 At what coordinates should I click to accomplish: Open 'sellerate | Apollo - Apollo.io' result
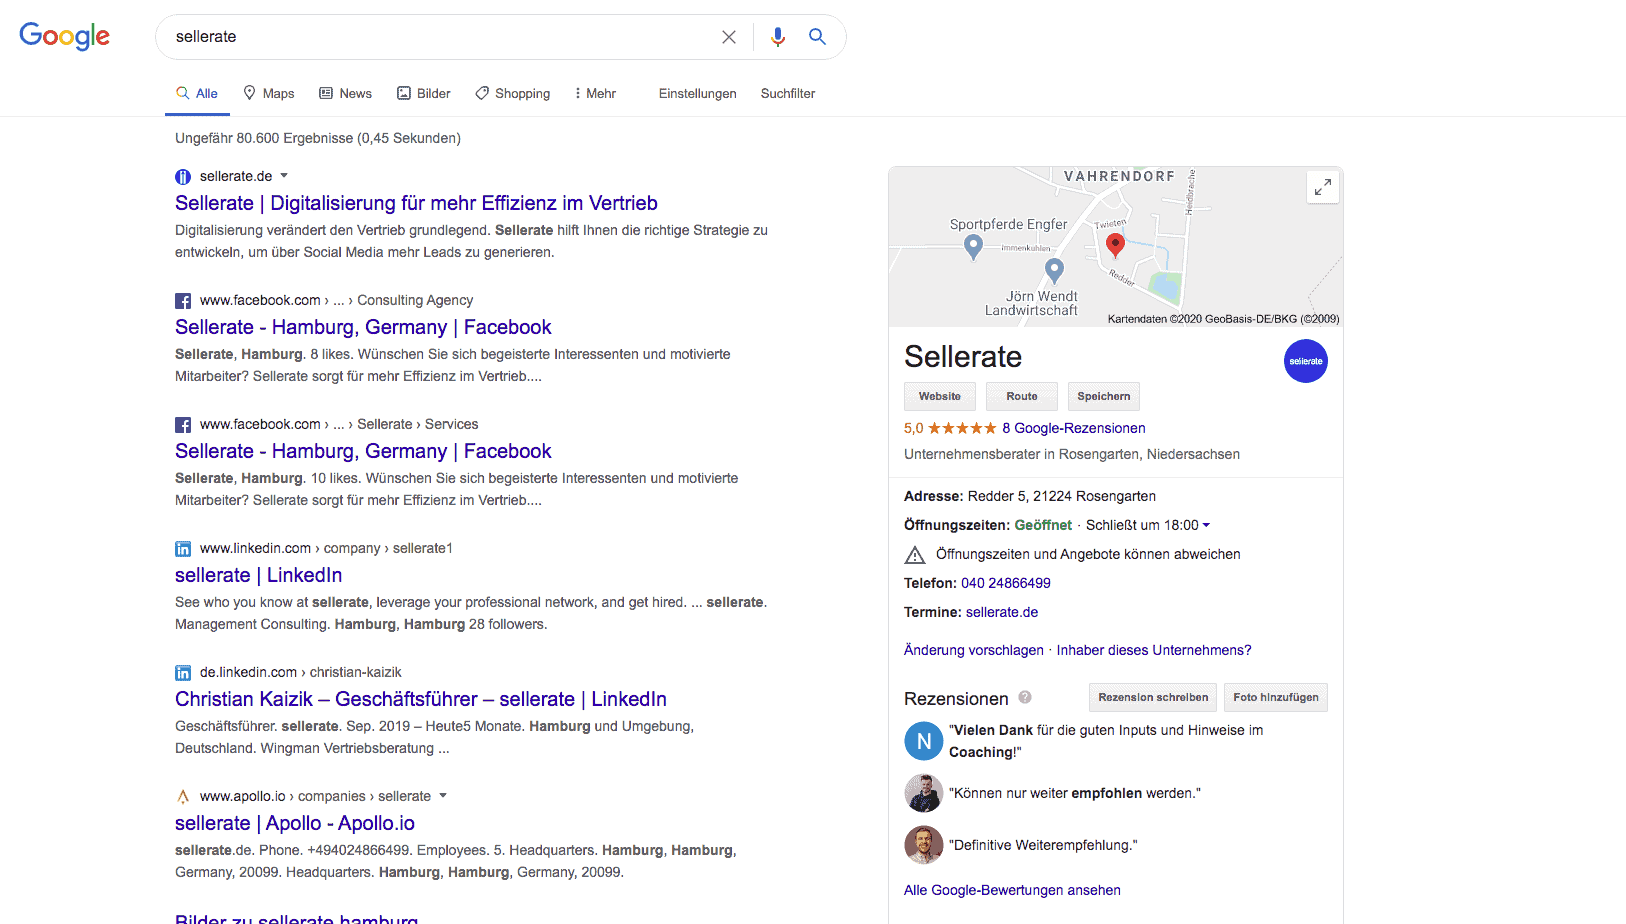pyautogui.click(x=295, y=823)
